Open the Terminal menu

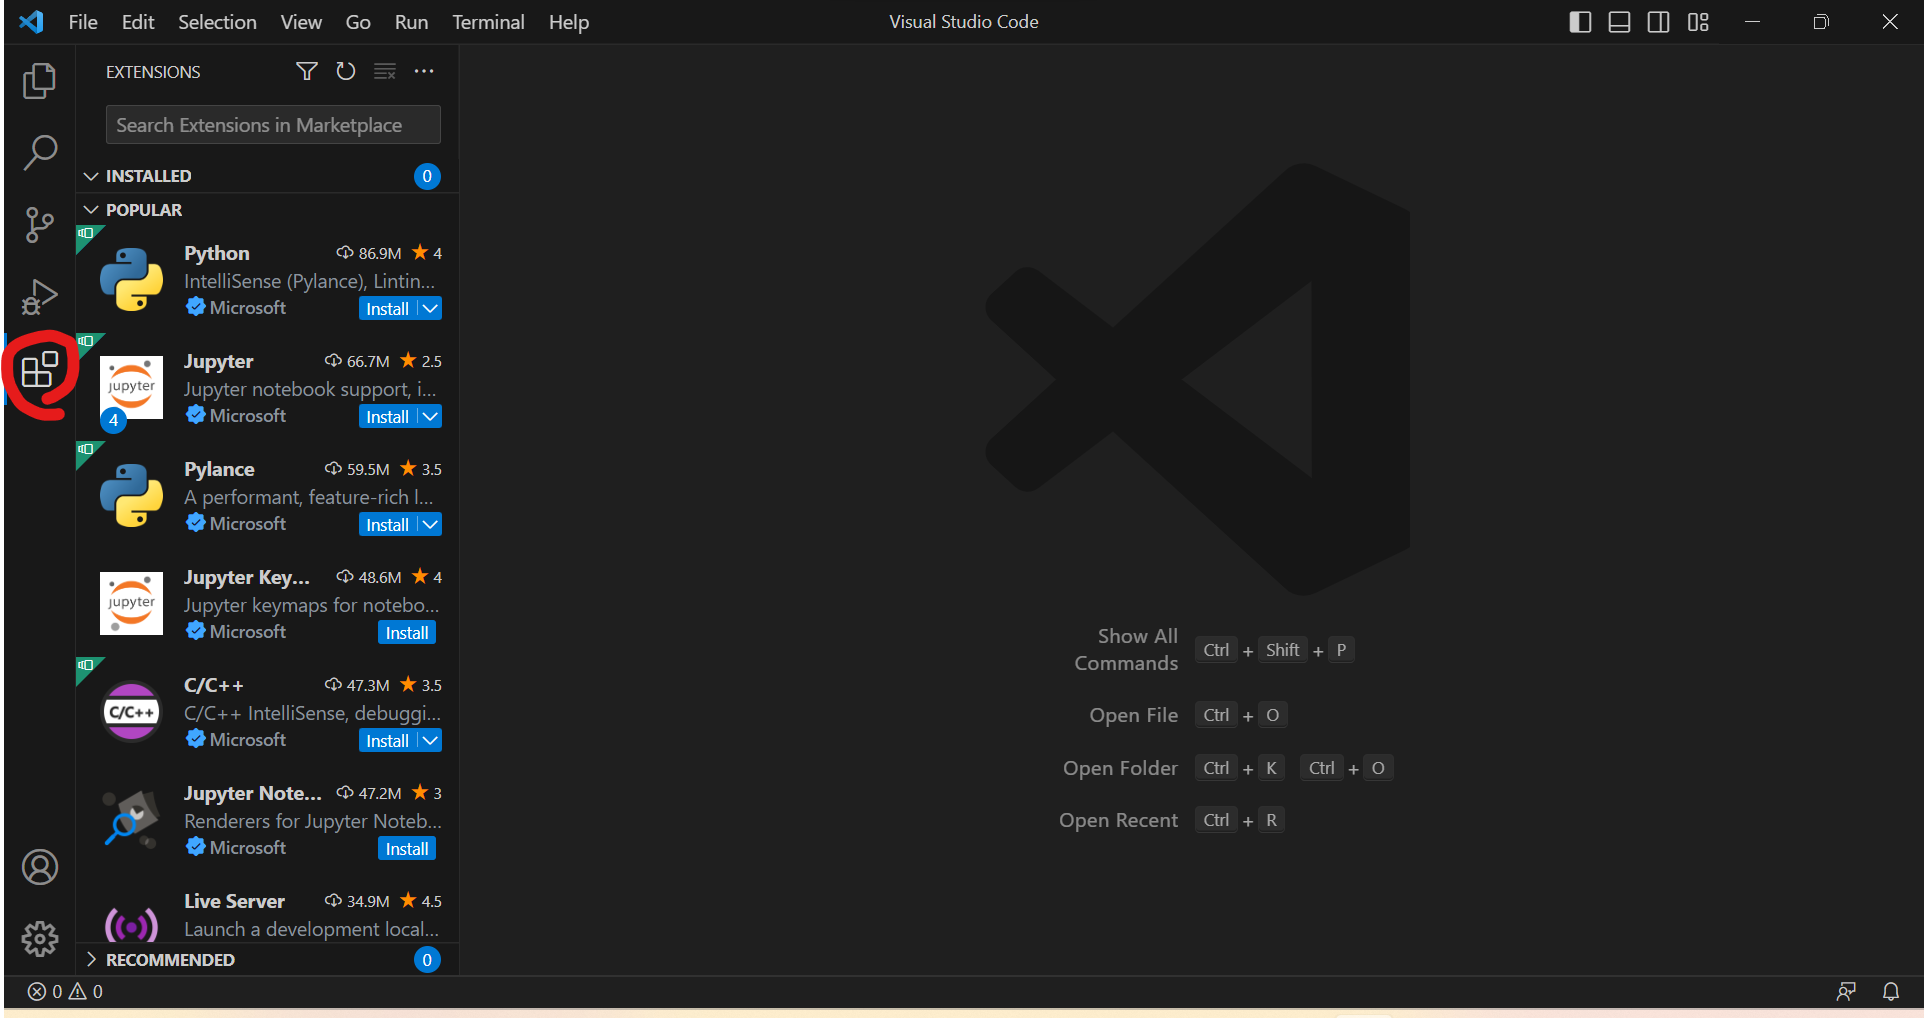488,22
